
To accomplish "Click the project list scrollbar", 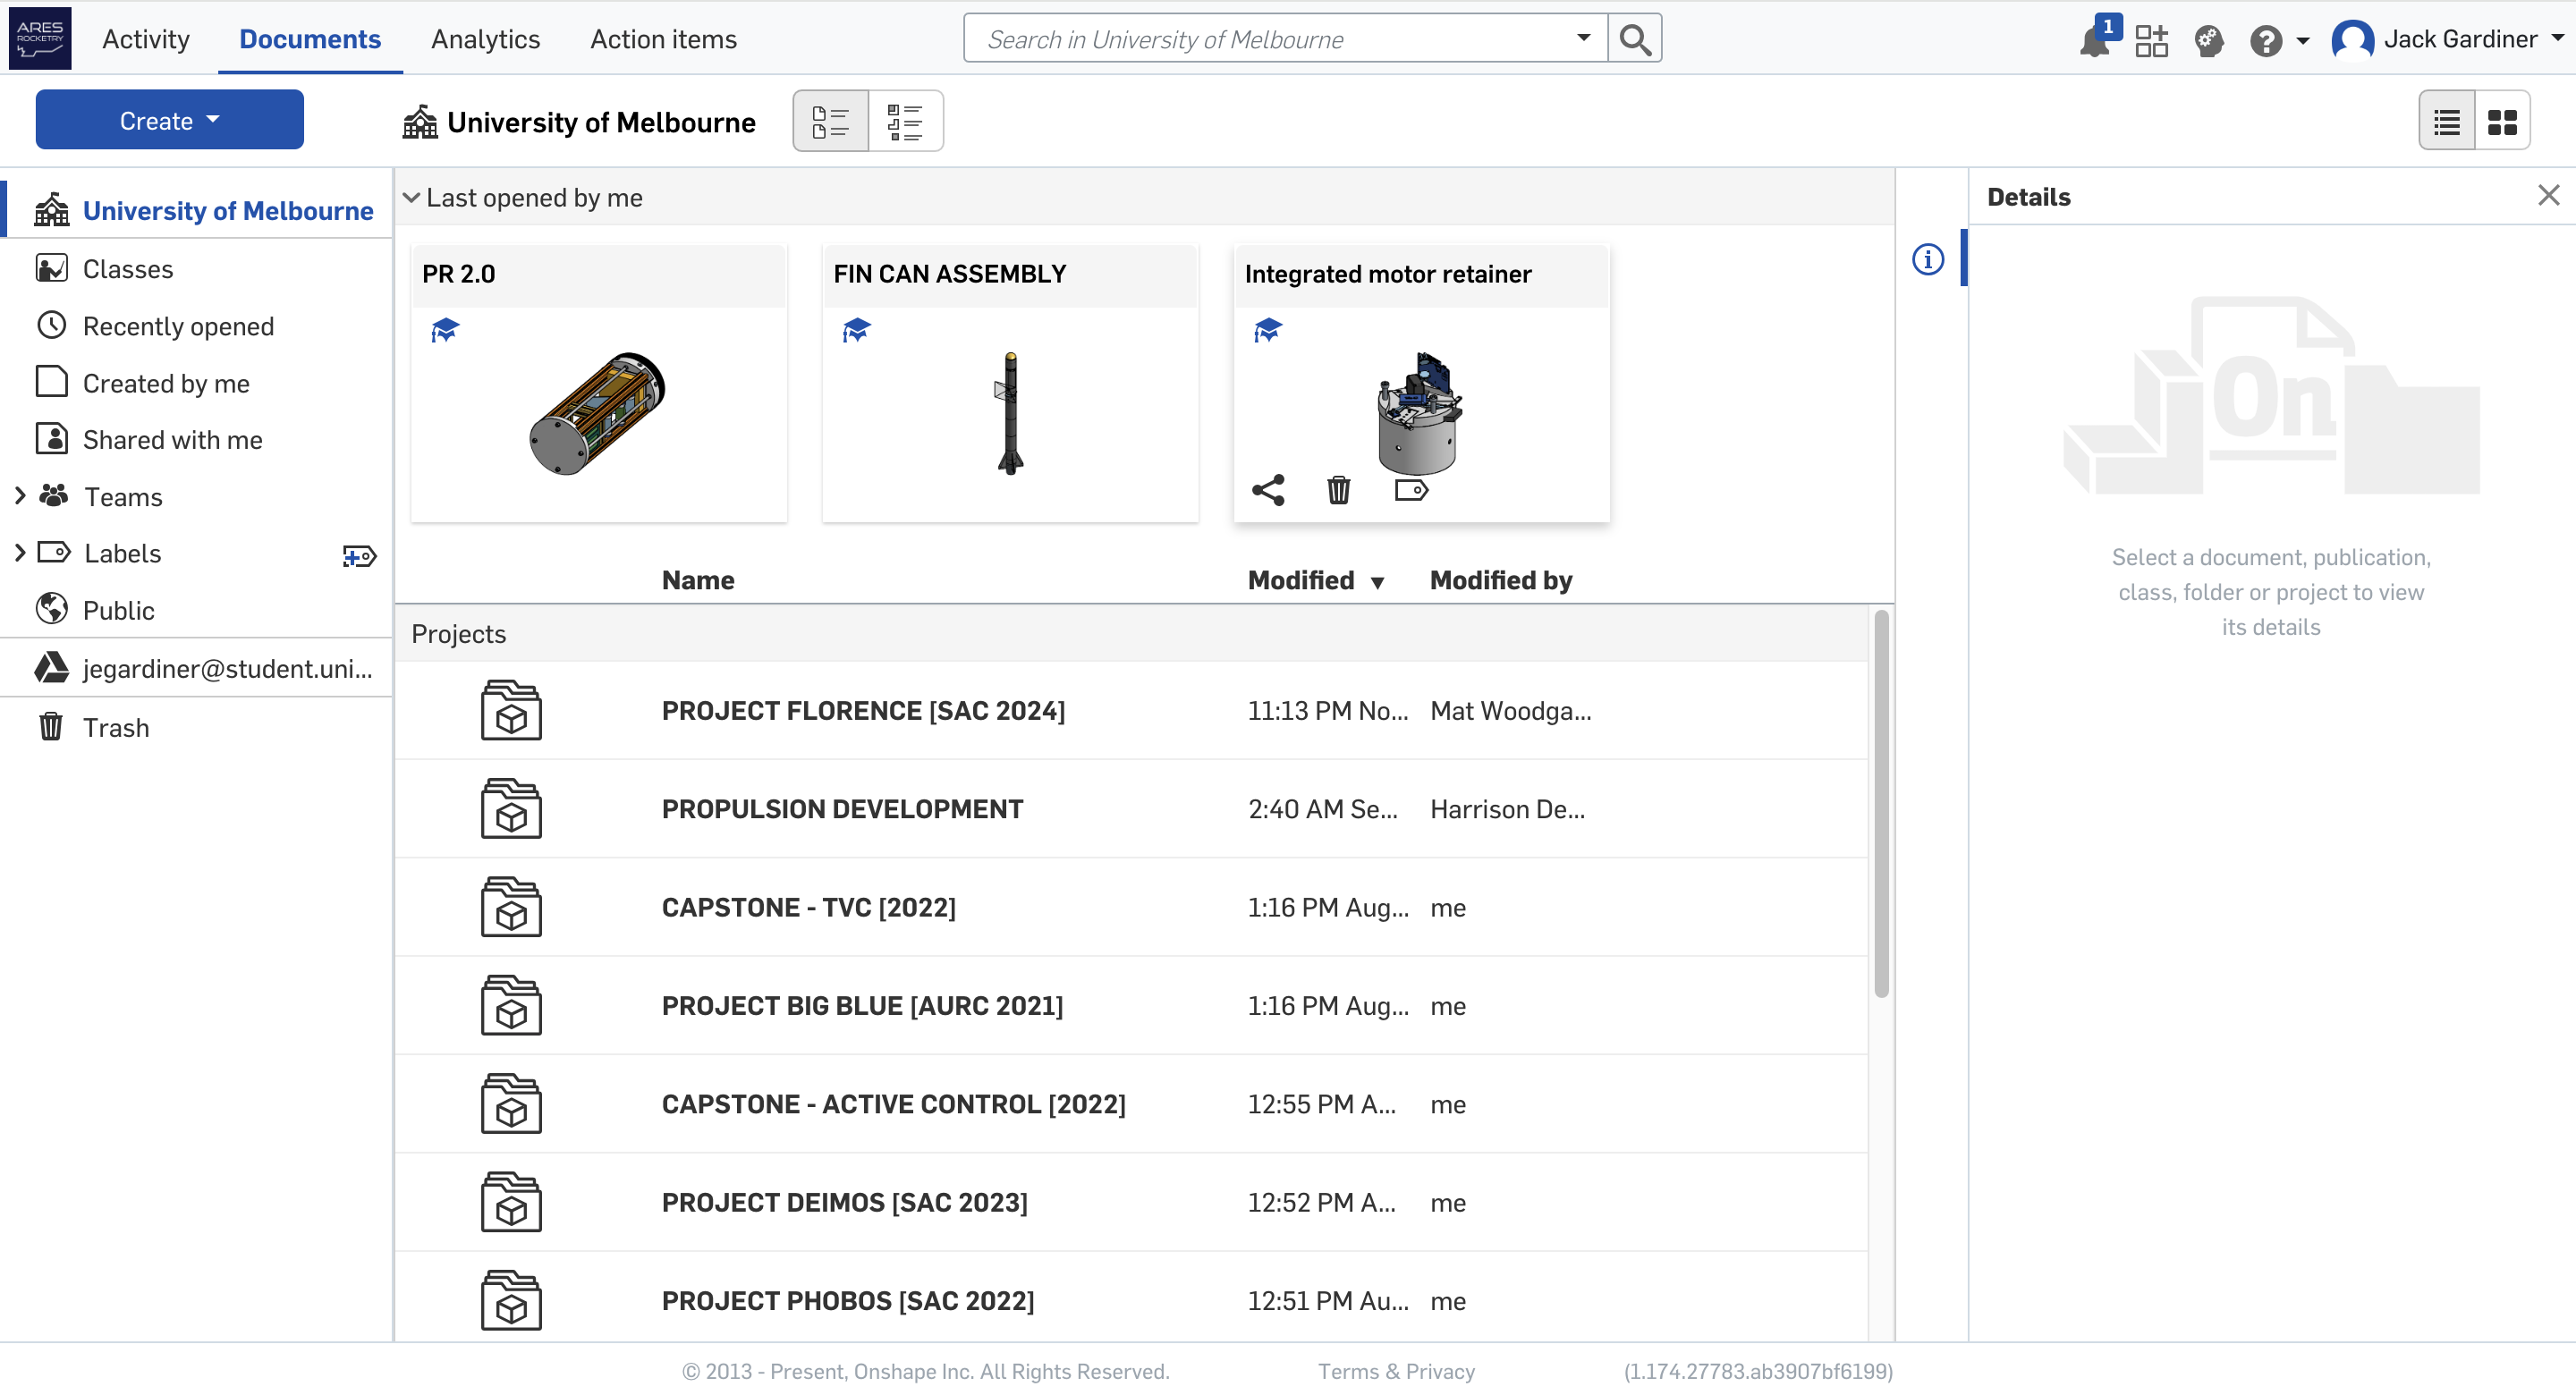I will [1881, 805].
